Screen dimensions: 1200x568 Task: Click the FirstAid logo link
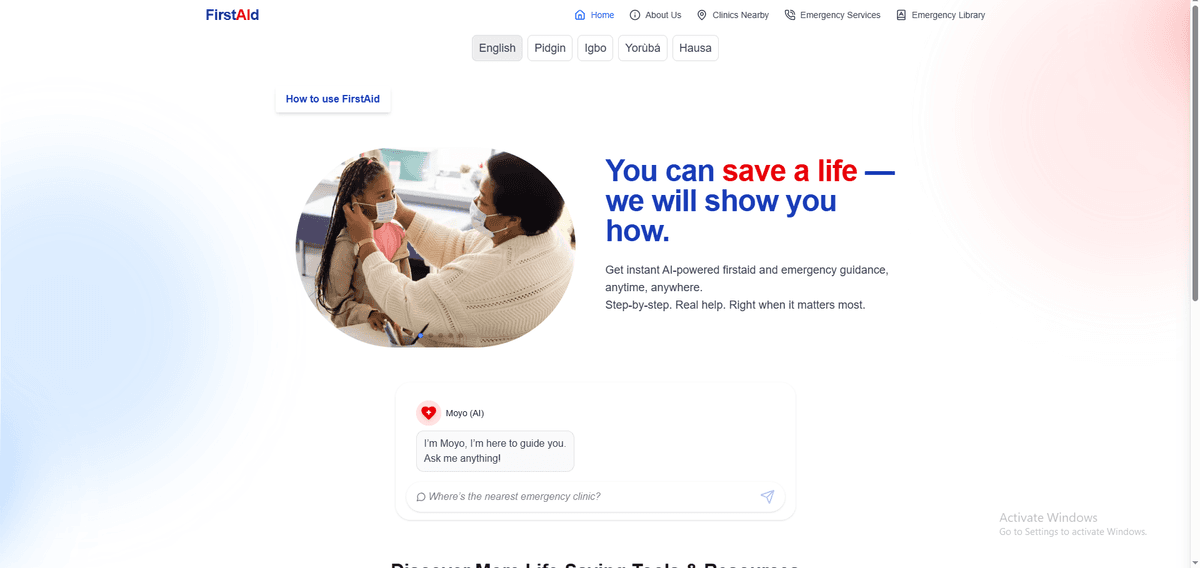click(x=232, y=15)
